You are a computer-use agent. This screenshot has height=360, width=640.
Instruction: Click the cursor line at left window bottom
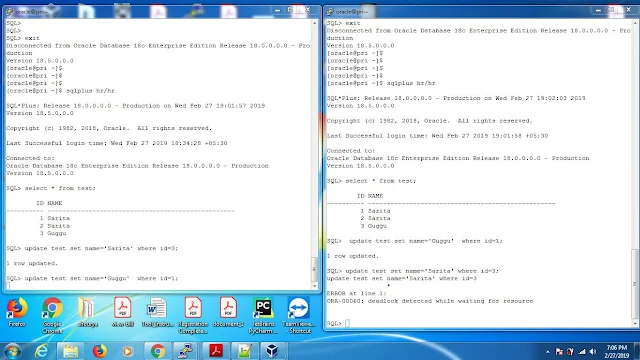pyautogui.click(x=8, y=286)
